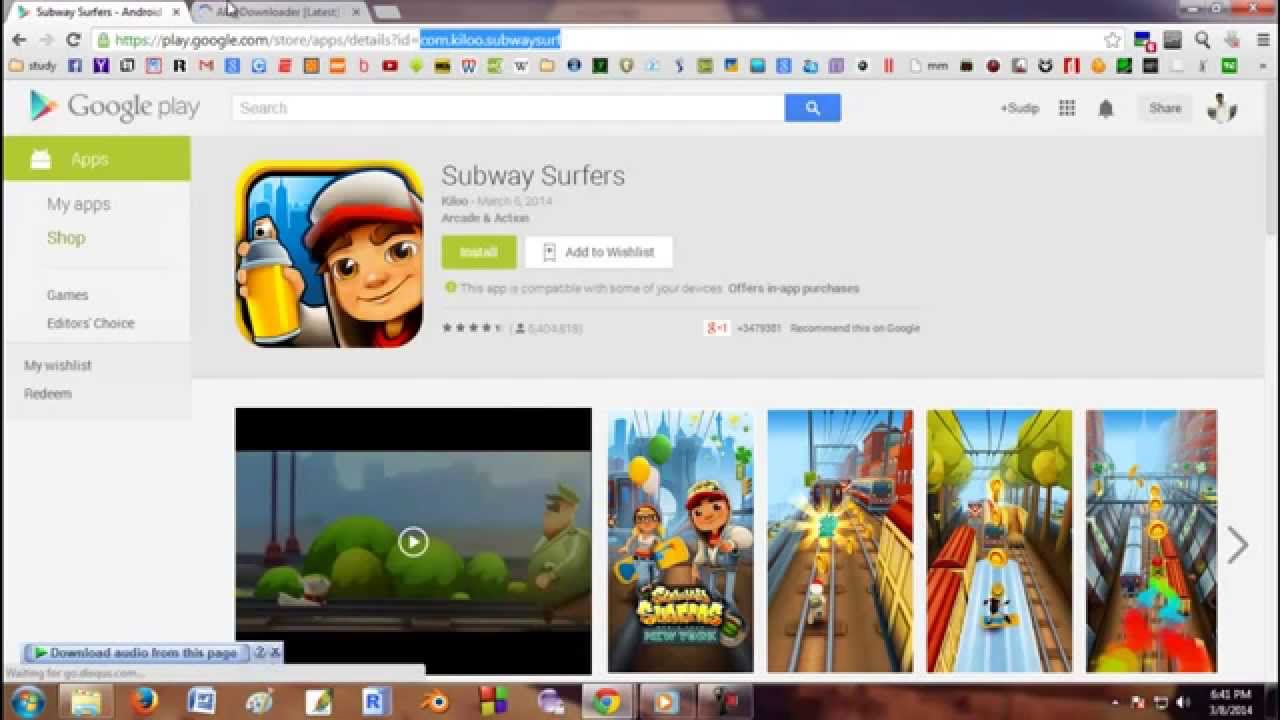1280x720 pixels.
Task: Click the Redeem link
Action: [x=48, y=393]
